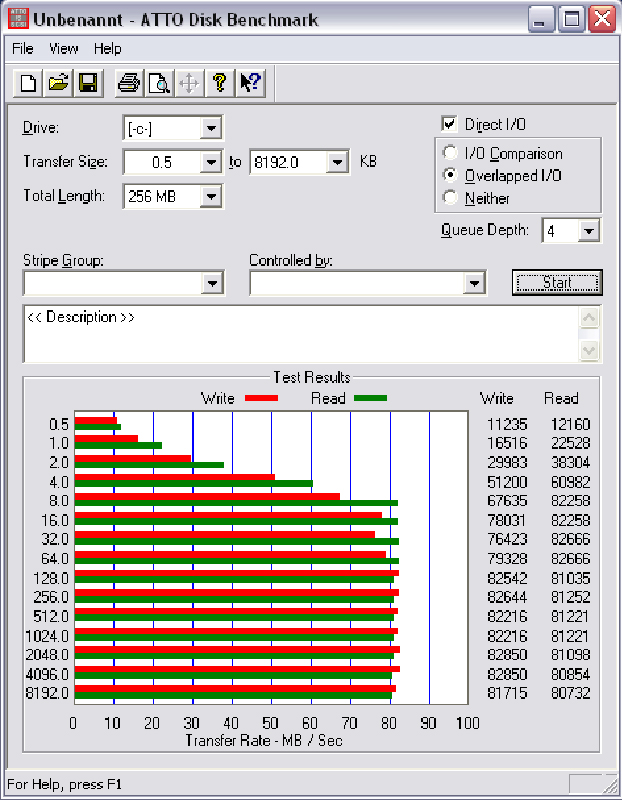Click the 8192.0 row red write bar
Screen dimensions: 622x800
[x=235, y=689]
